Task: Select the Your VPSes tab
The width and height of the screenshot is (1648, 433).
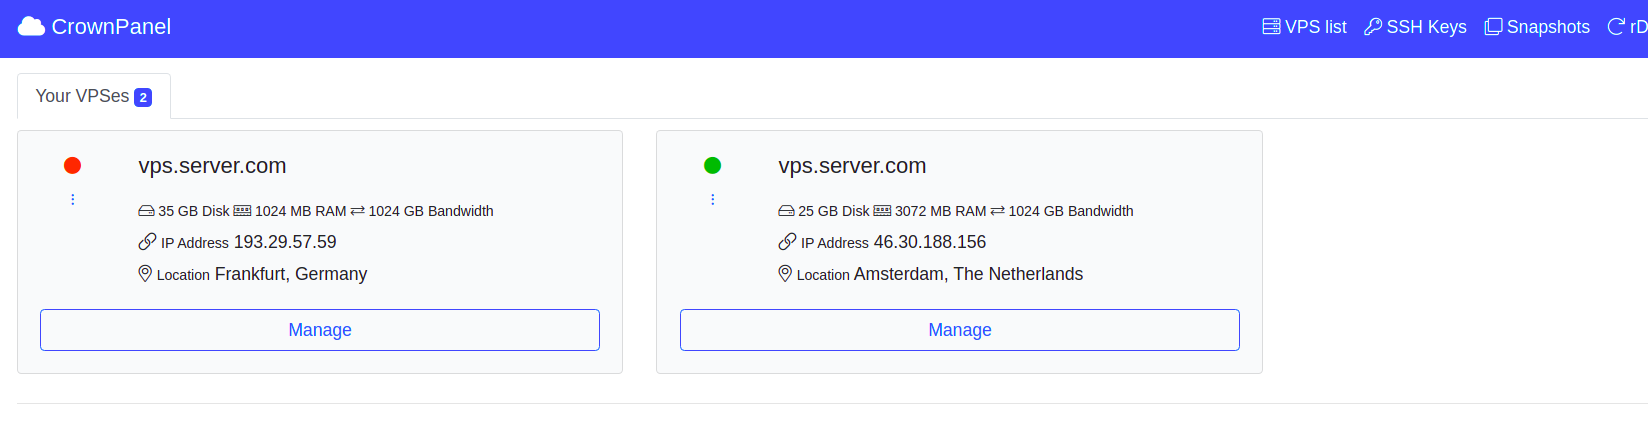Action: tap(94, 96)
